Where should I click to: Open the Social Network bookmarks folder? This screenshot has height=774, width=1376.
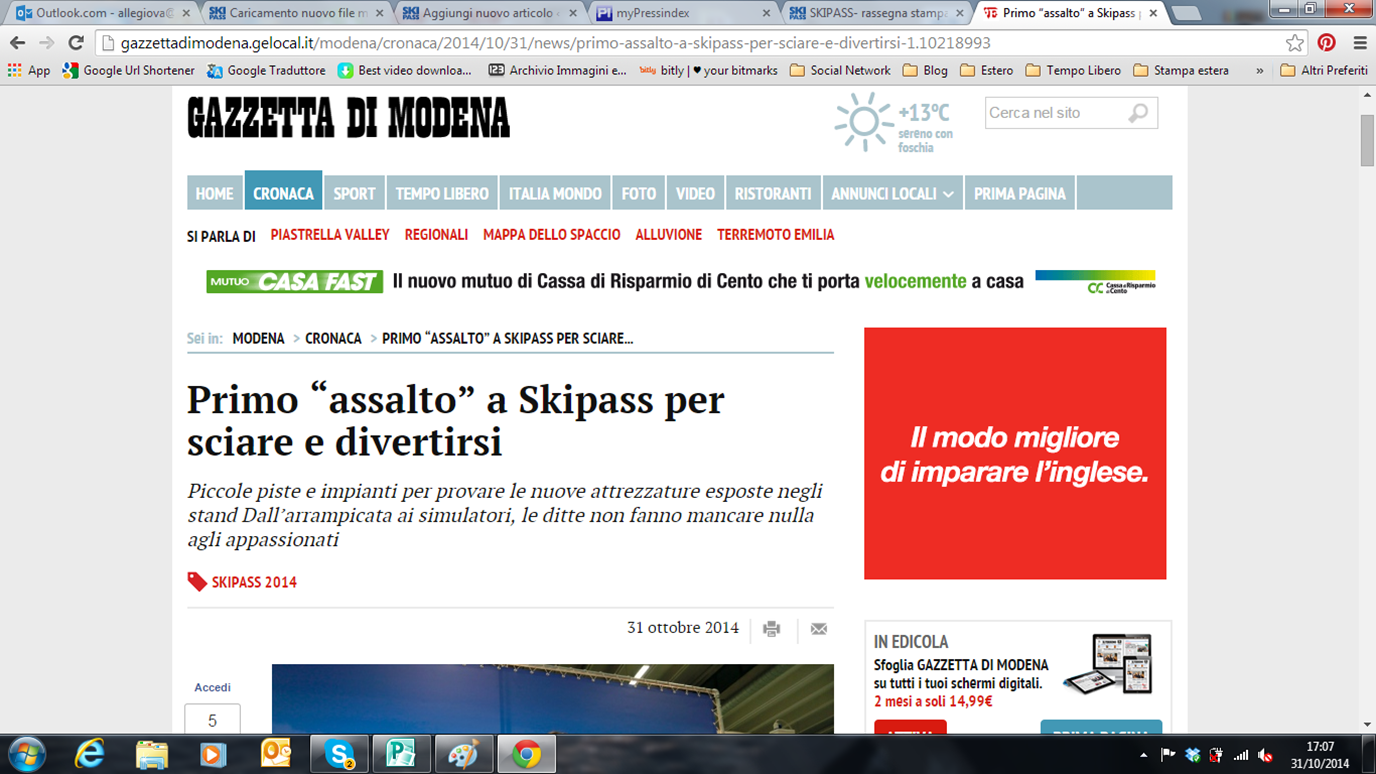[840, 70]
